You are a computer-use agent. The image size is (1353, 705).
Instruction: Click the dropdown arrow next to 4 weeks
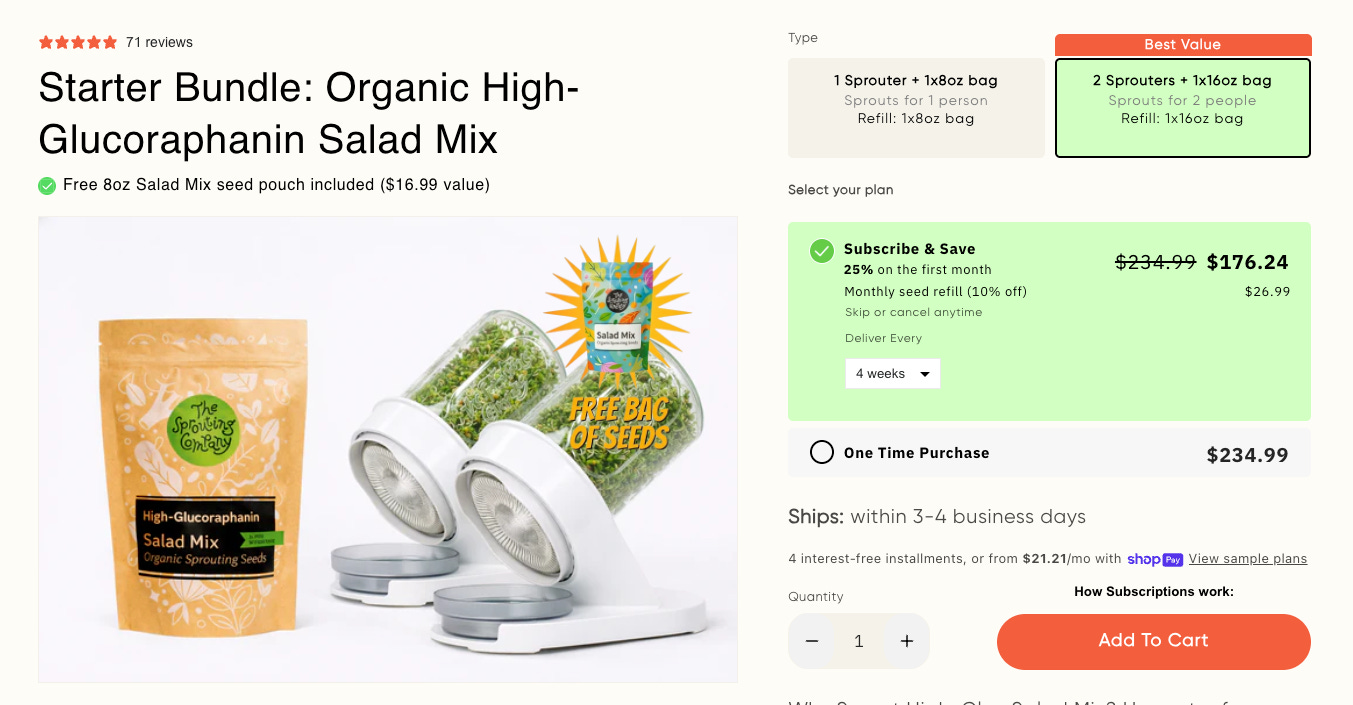[924, 374]
